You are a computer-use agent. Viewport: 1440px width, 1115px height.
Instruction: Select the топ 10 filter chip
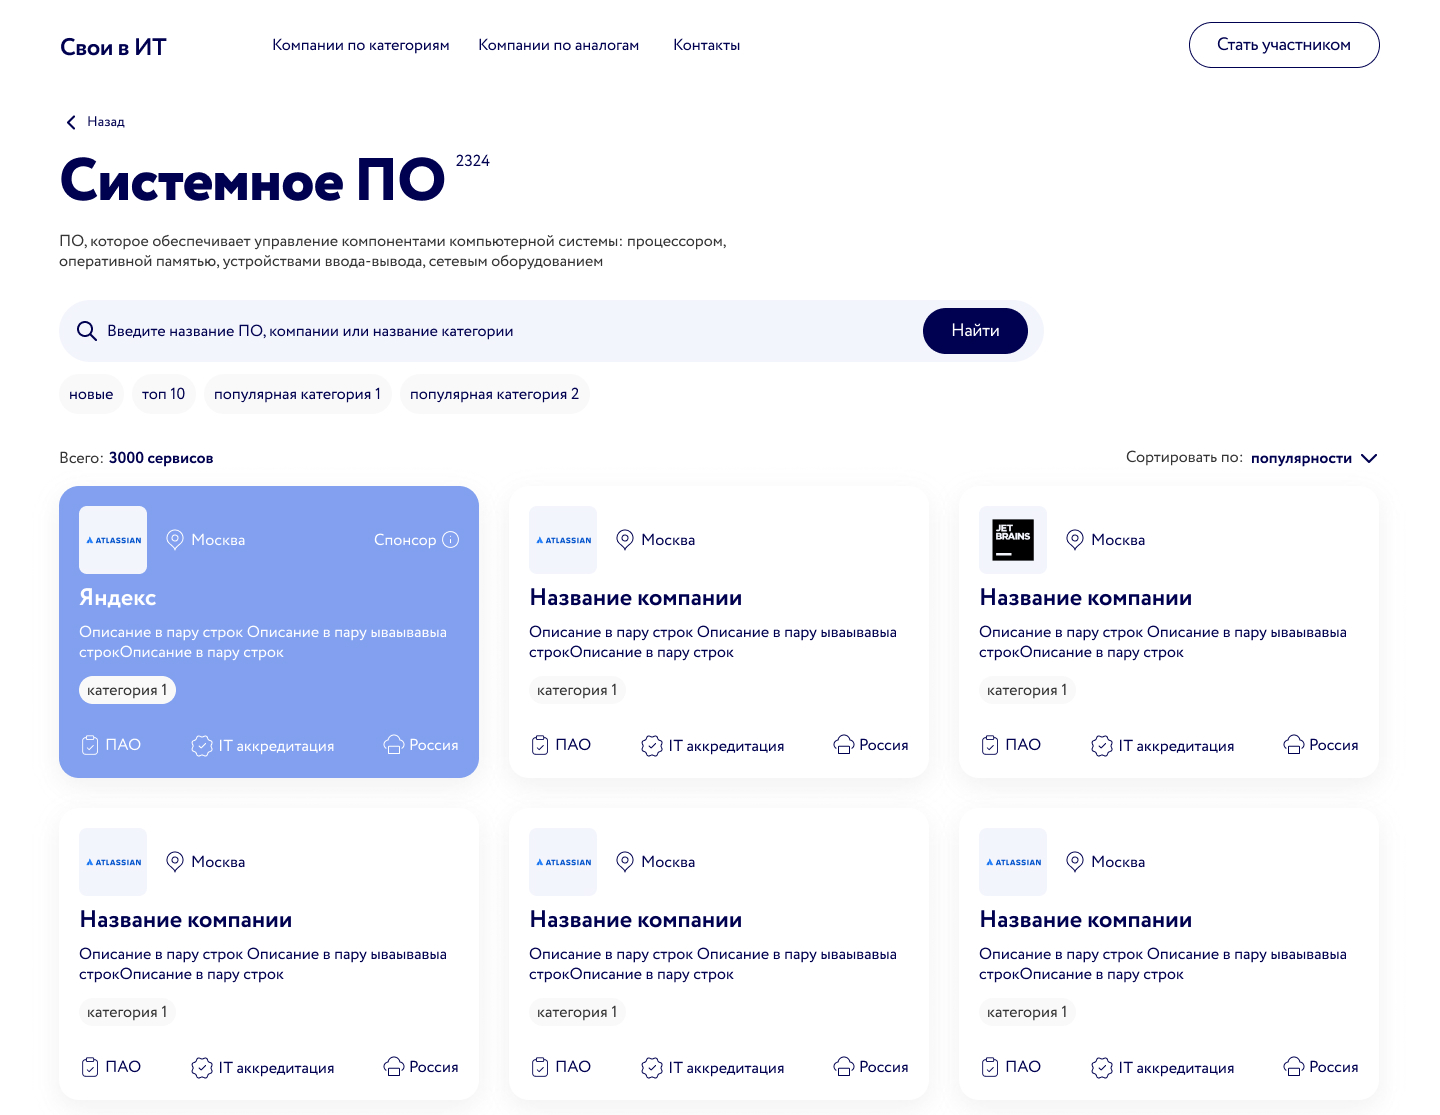[163, 394]
